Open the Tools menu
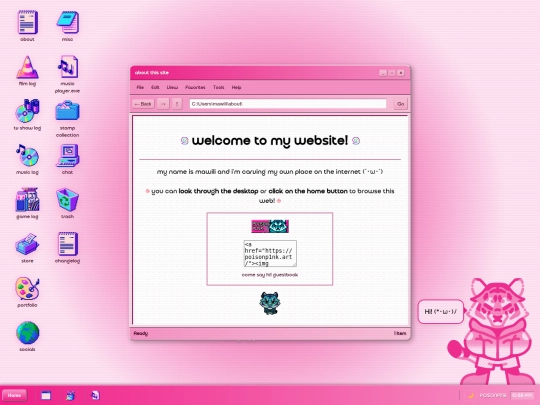The image size is (540, 405). pos(218,87)
